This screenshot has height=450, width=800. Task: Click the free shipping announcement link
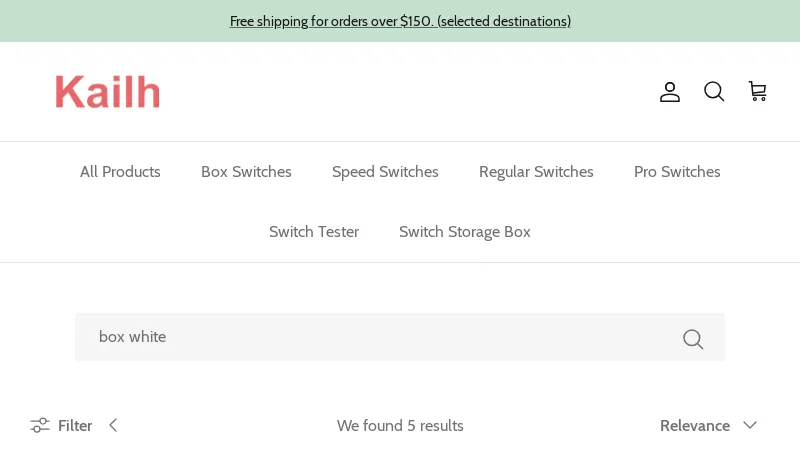pyautogui.click(x=400, y=21)
